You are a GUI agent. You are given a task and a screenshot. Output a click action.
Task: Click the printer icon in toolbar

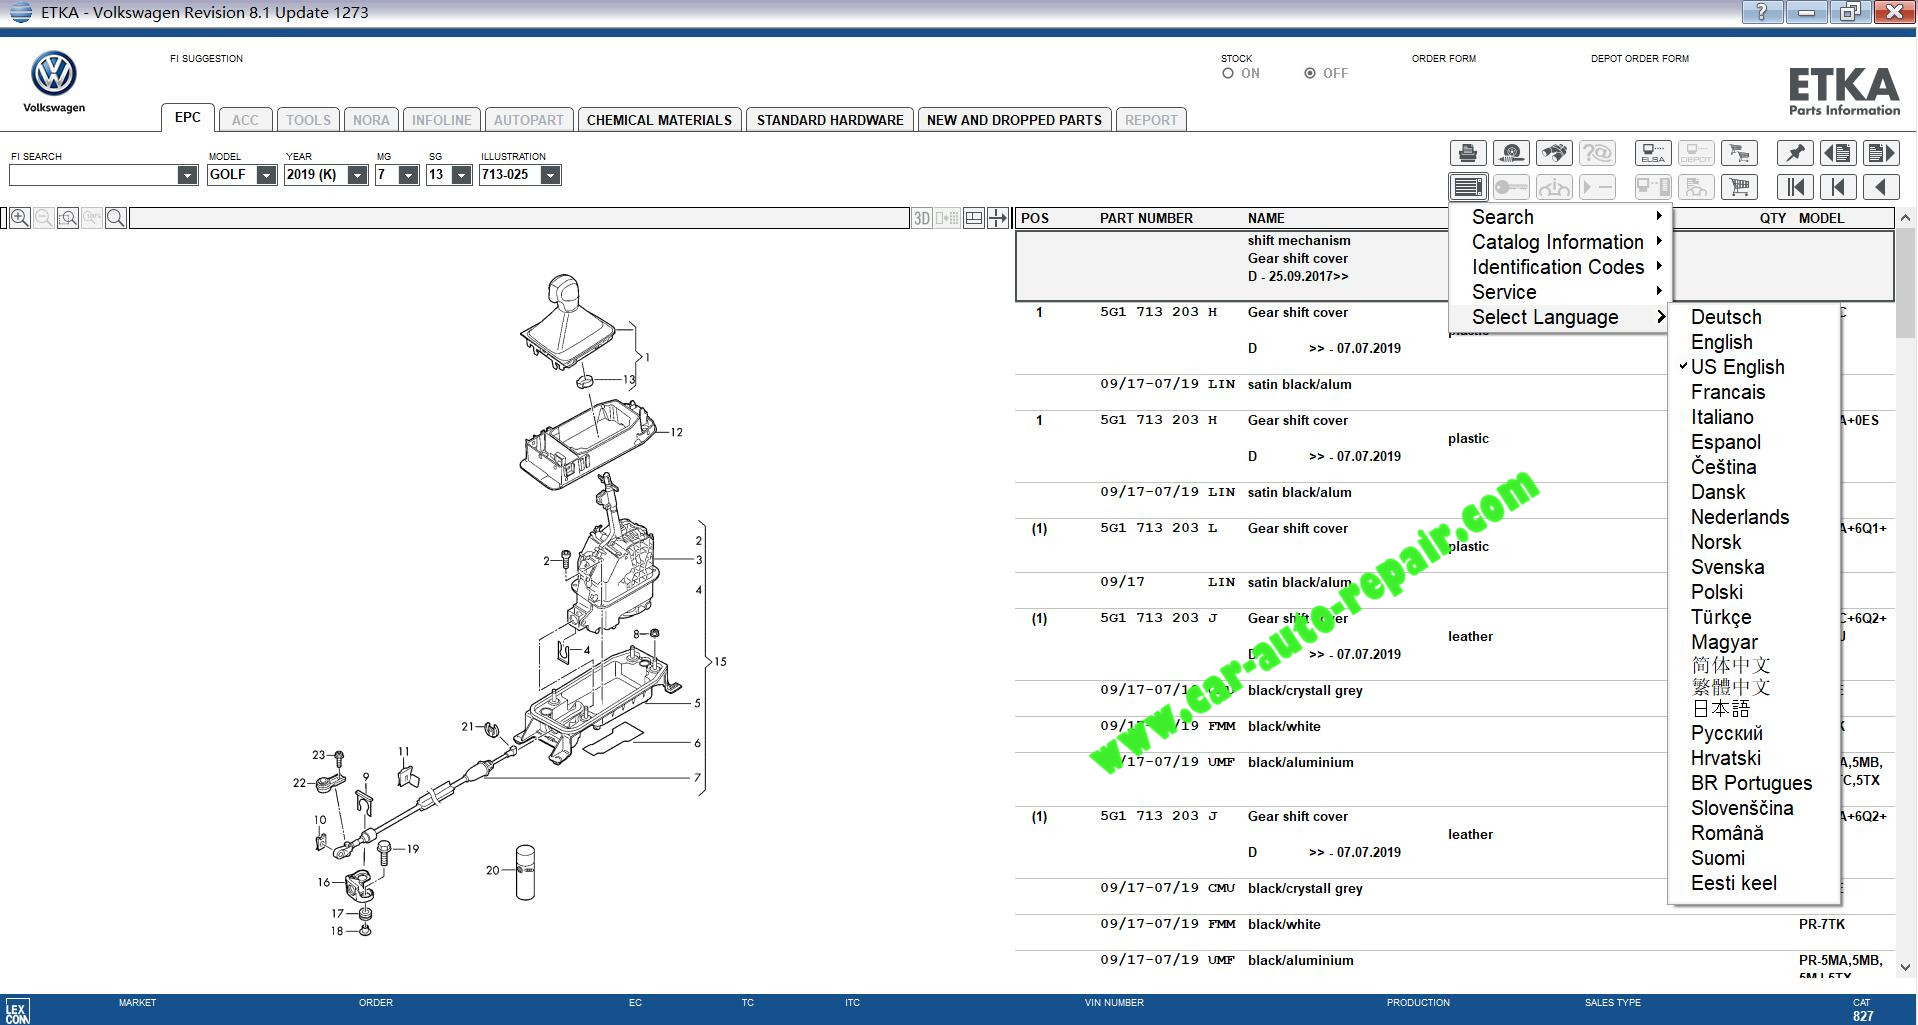tap(1468, 153)
